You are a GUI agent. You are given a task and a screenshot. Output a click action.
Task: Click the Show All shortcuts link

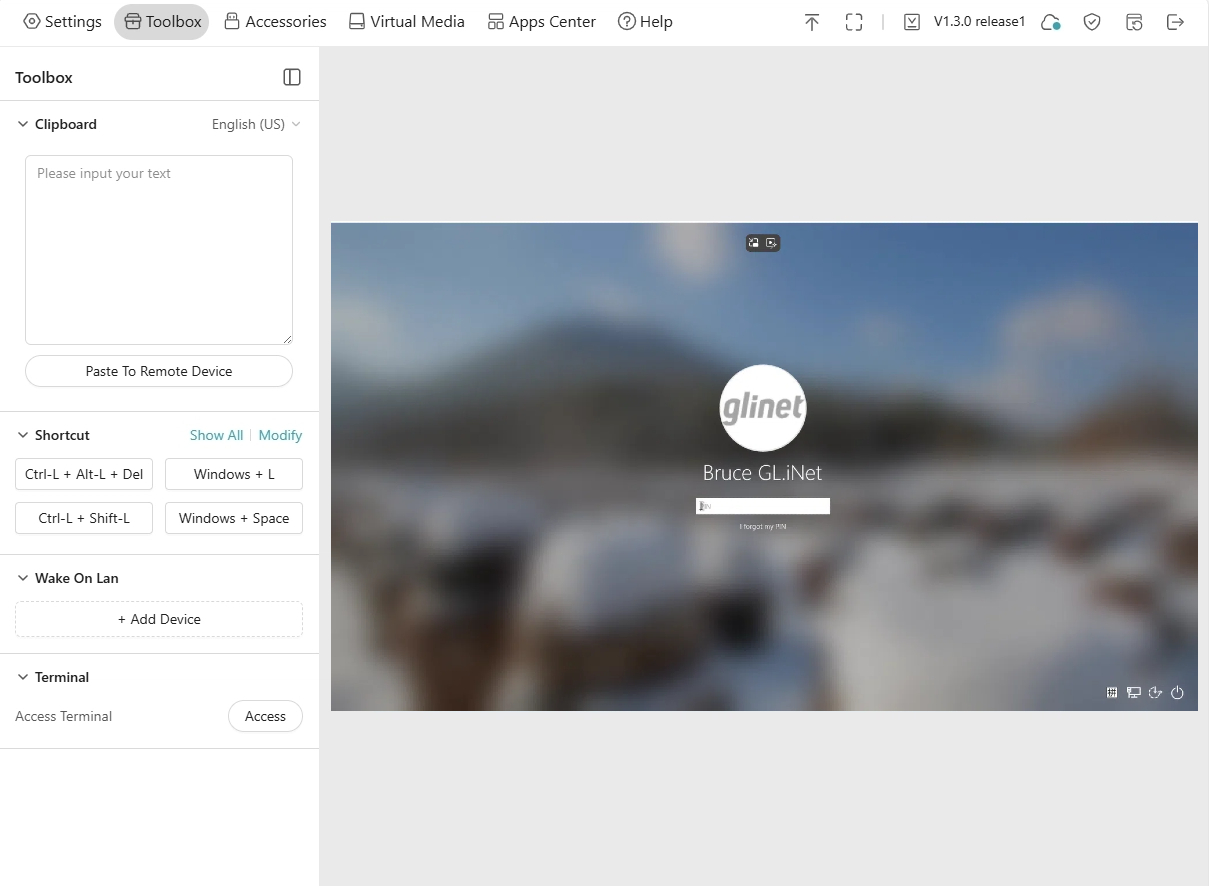[x=216, y=435]
